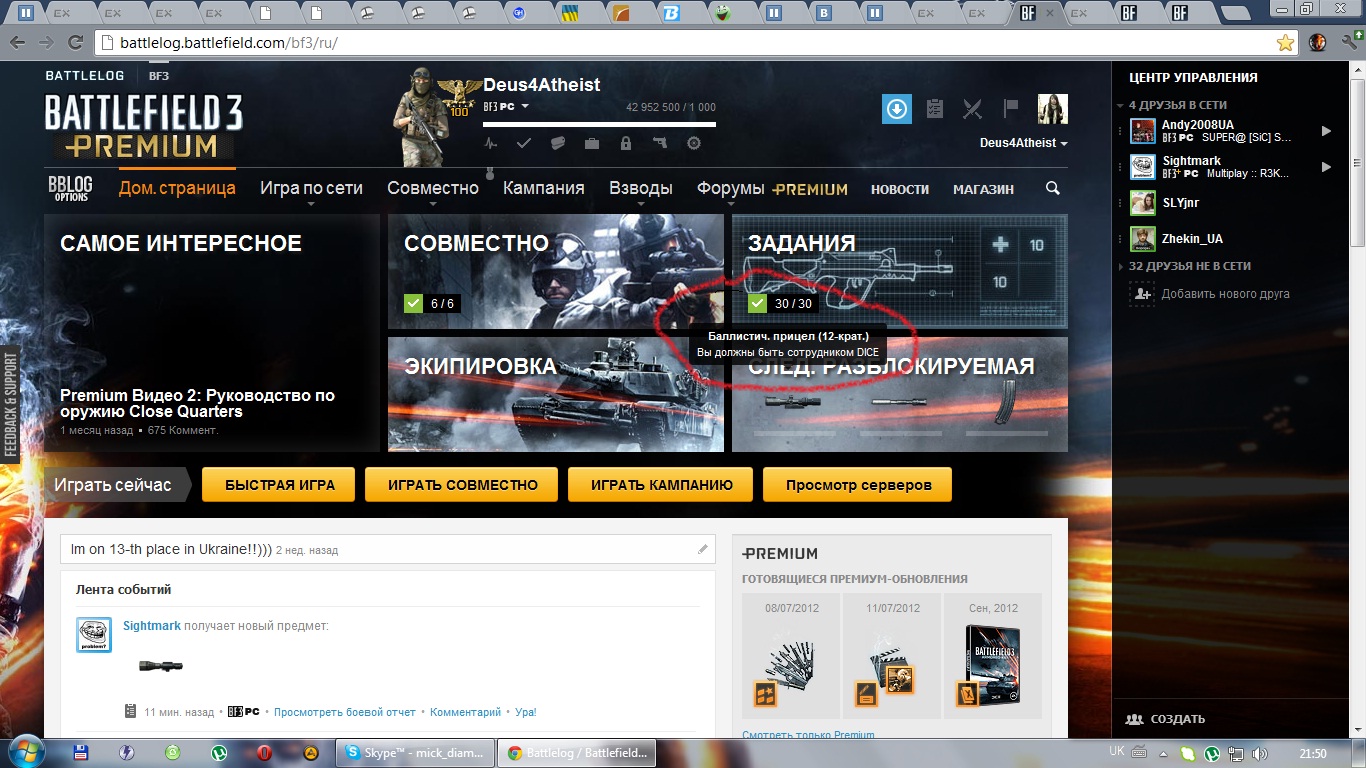The height and width of the screenshot is (768, 1366).
Task: Open СОЗДАТЬ group chat control
Action: [1166, 719]
